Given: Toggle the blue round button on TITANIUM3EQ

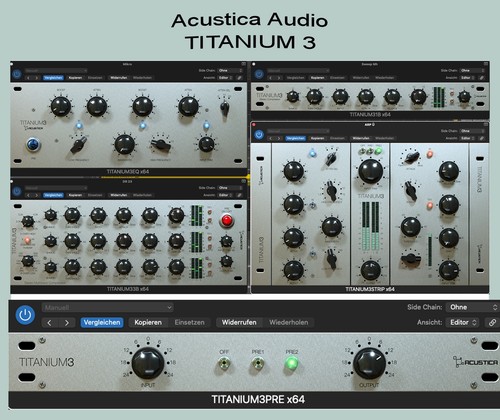Looking at the screenshot, I should pyautogui.click(x=33, y=144).
